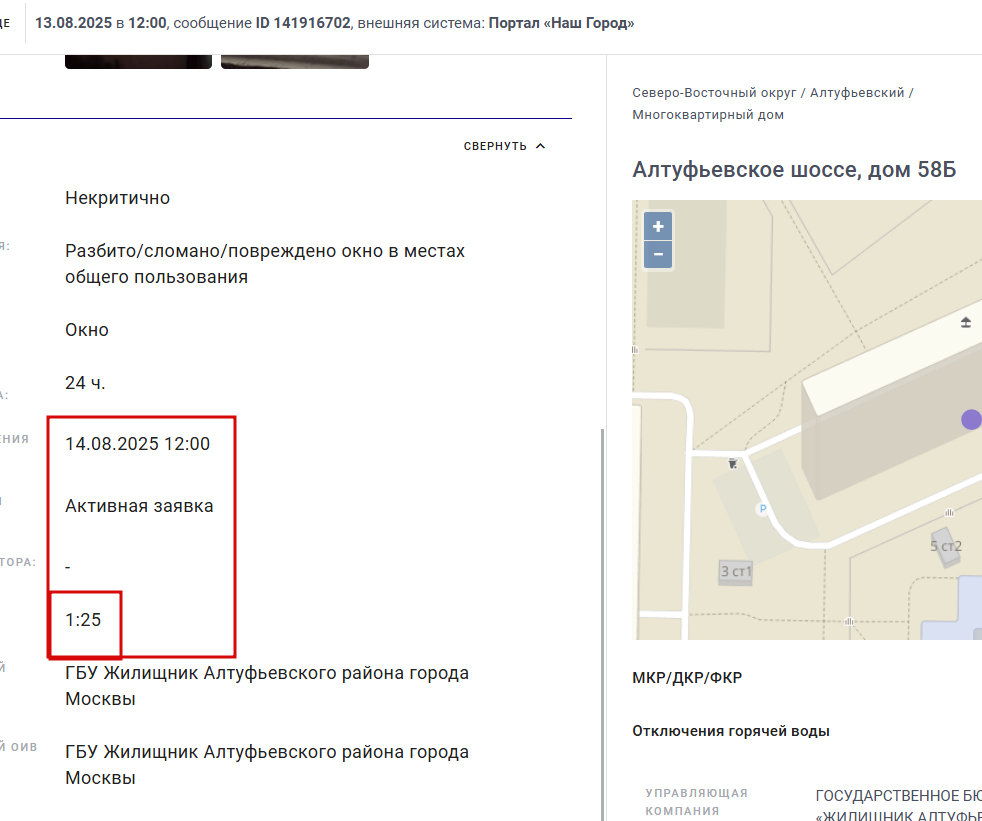Click the Окно value
This screenshot has height=821, width=982.
(x=87, y=330)
